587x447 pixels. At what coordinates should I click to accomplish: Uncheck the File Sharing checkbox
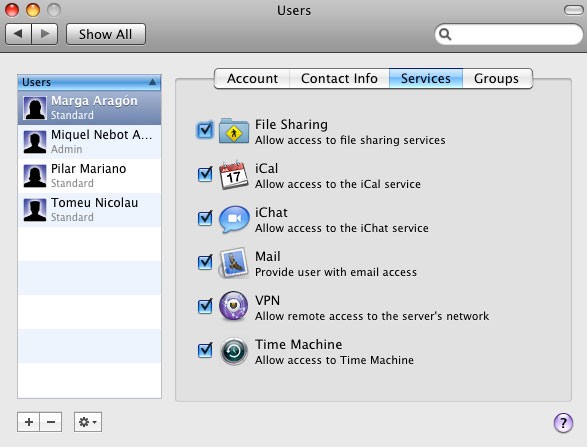point(205,130)
